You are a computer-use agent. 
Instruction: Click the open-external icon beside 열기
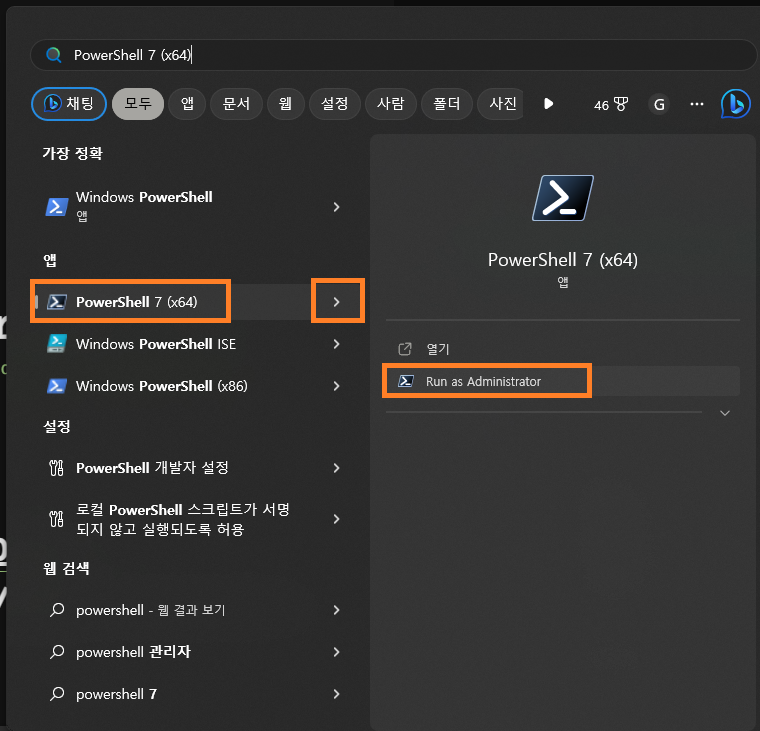[x=405, y=349]
